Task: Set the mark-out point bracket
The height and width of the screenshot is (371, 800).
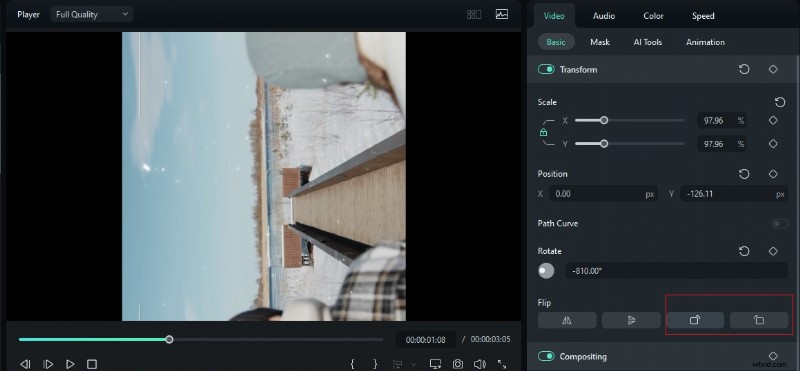Action: click(375, 364)
